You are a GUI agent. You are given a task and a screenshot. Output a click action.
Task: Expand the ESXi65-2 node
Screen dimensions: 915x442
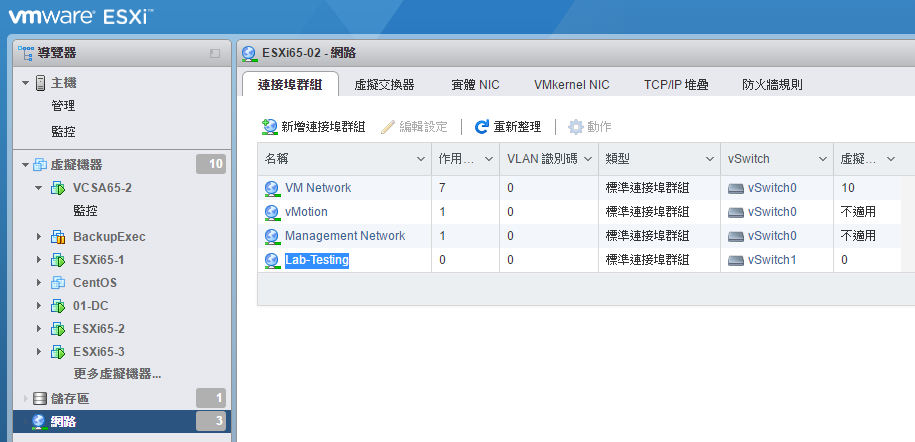click(39, 329)
